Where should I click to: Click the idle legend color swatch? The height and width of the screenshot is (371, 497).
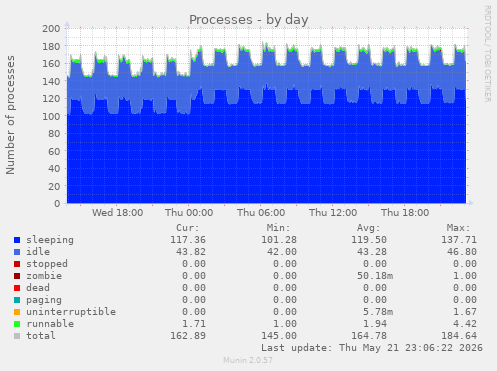pyautogui.click(x=17, y=252)
